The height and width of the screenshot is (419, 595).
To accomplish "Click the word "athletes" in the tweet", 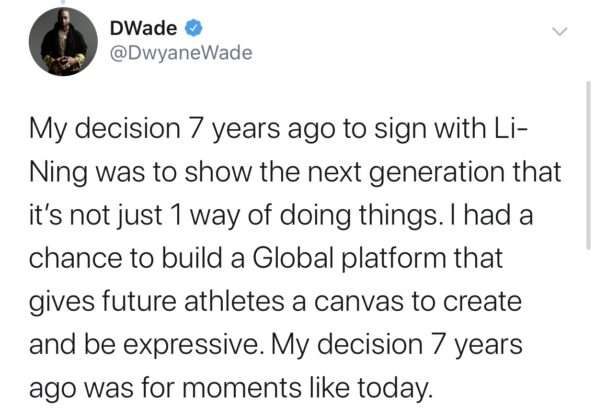I will pos(234,301).
